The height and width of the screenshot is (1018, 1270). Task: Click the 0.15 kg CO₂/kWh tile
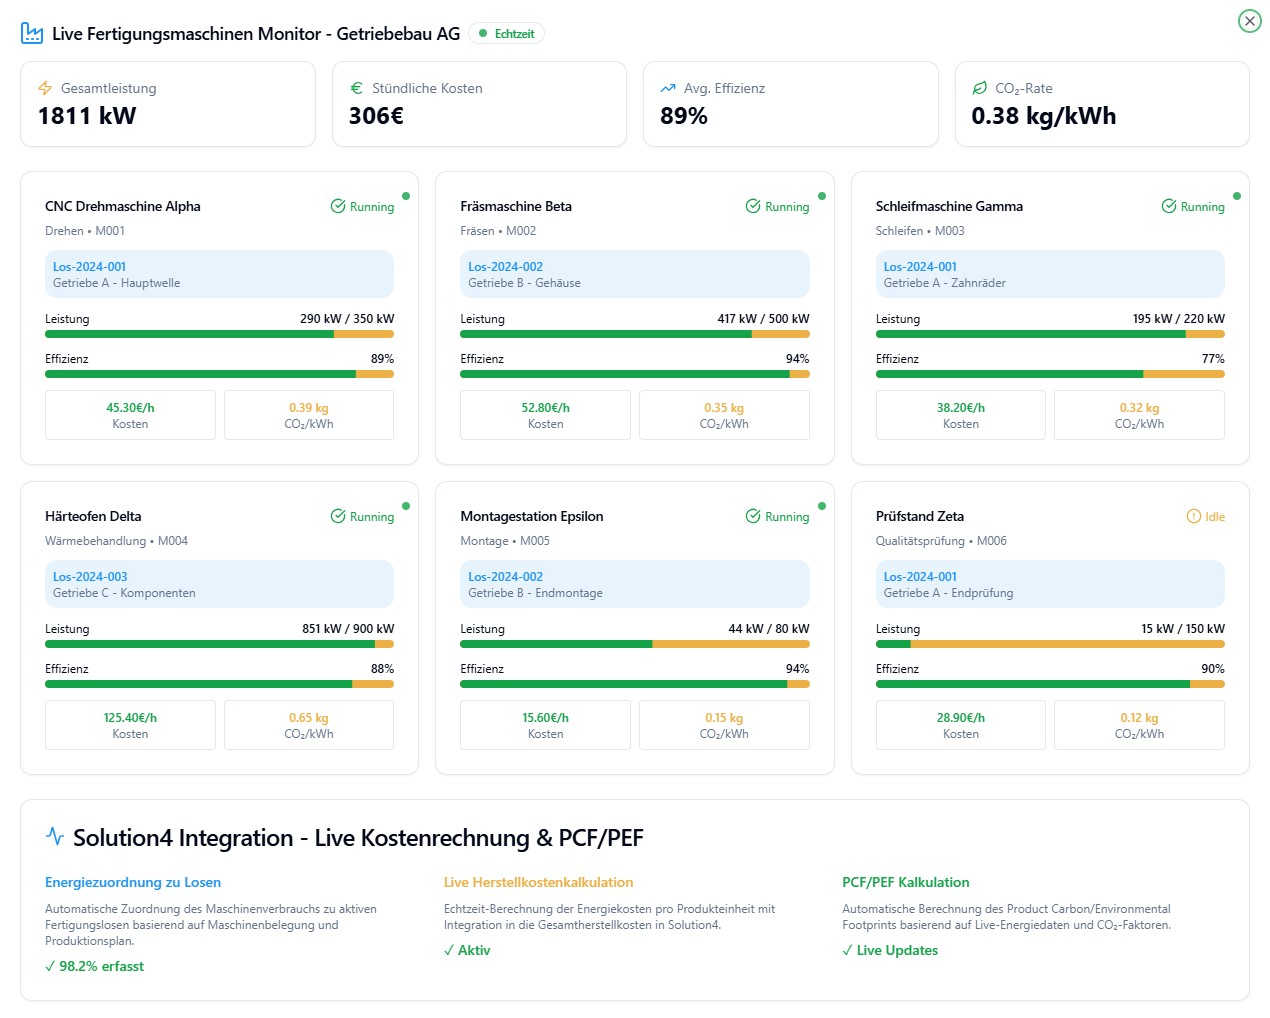[724, 725]
